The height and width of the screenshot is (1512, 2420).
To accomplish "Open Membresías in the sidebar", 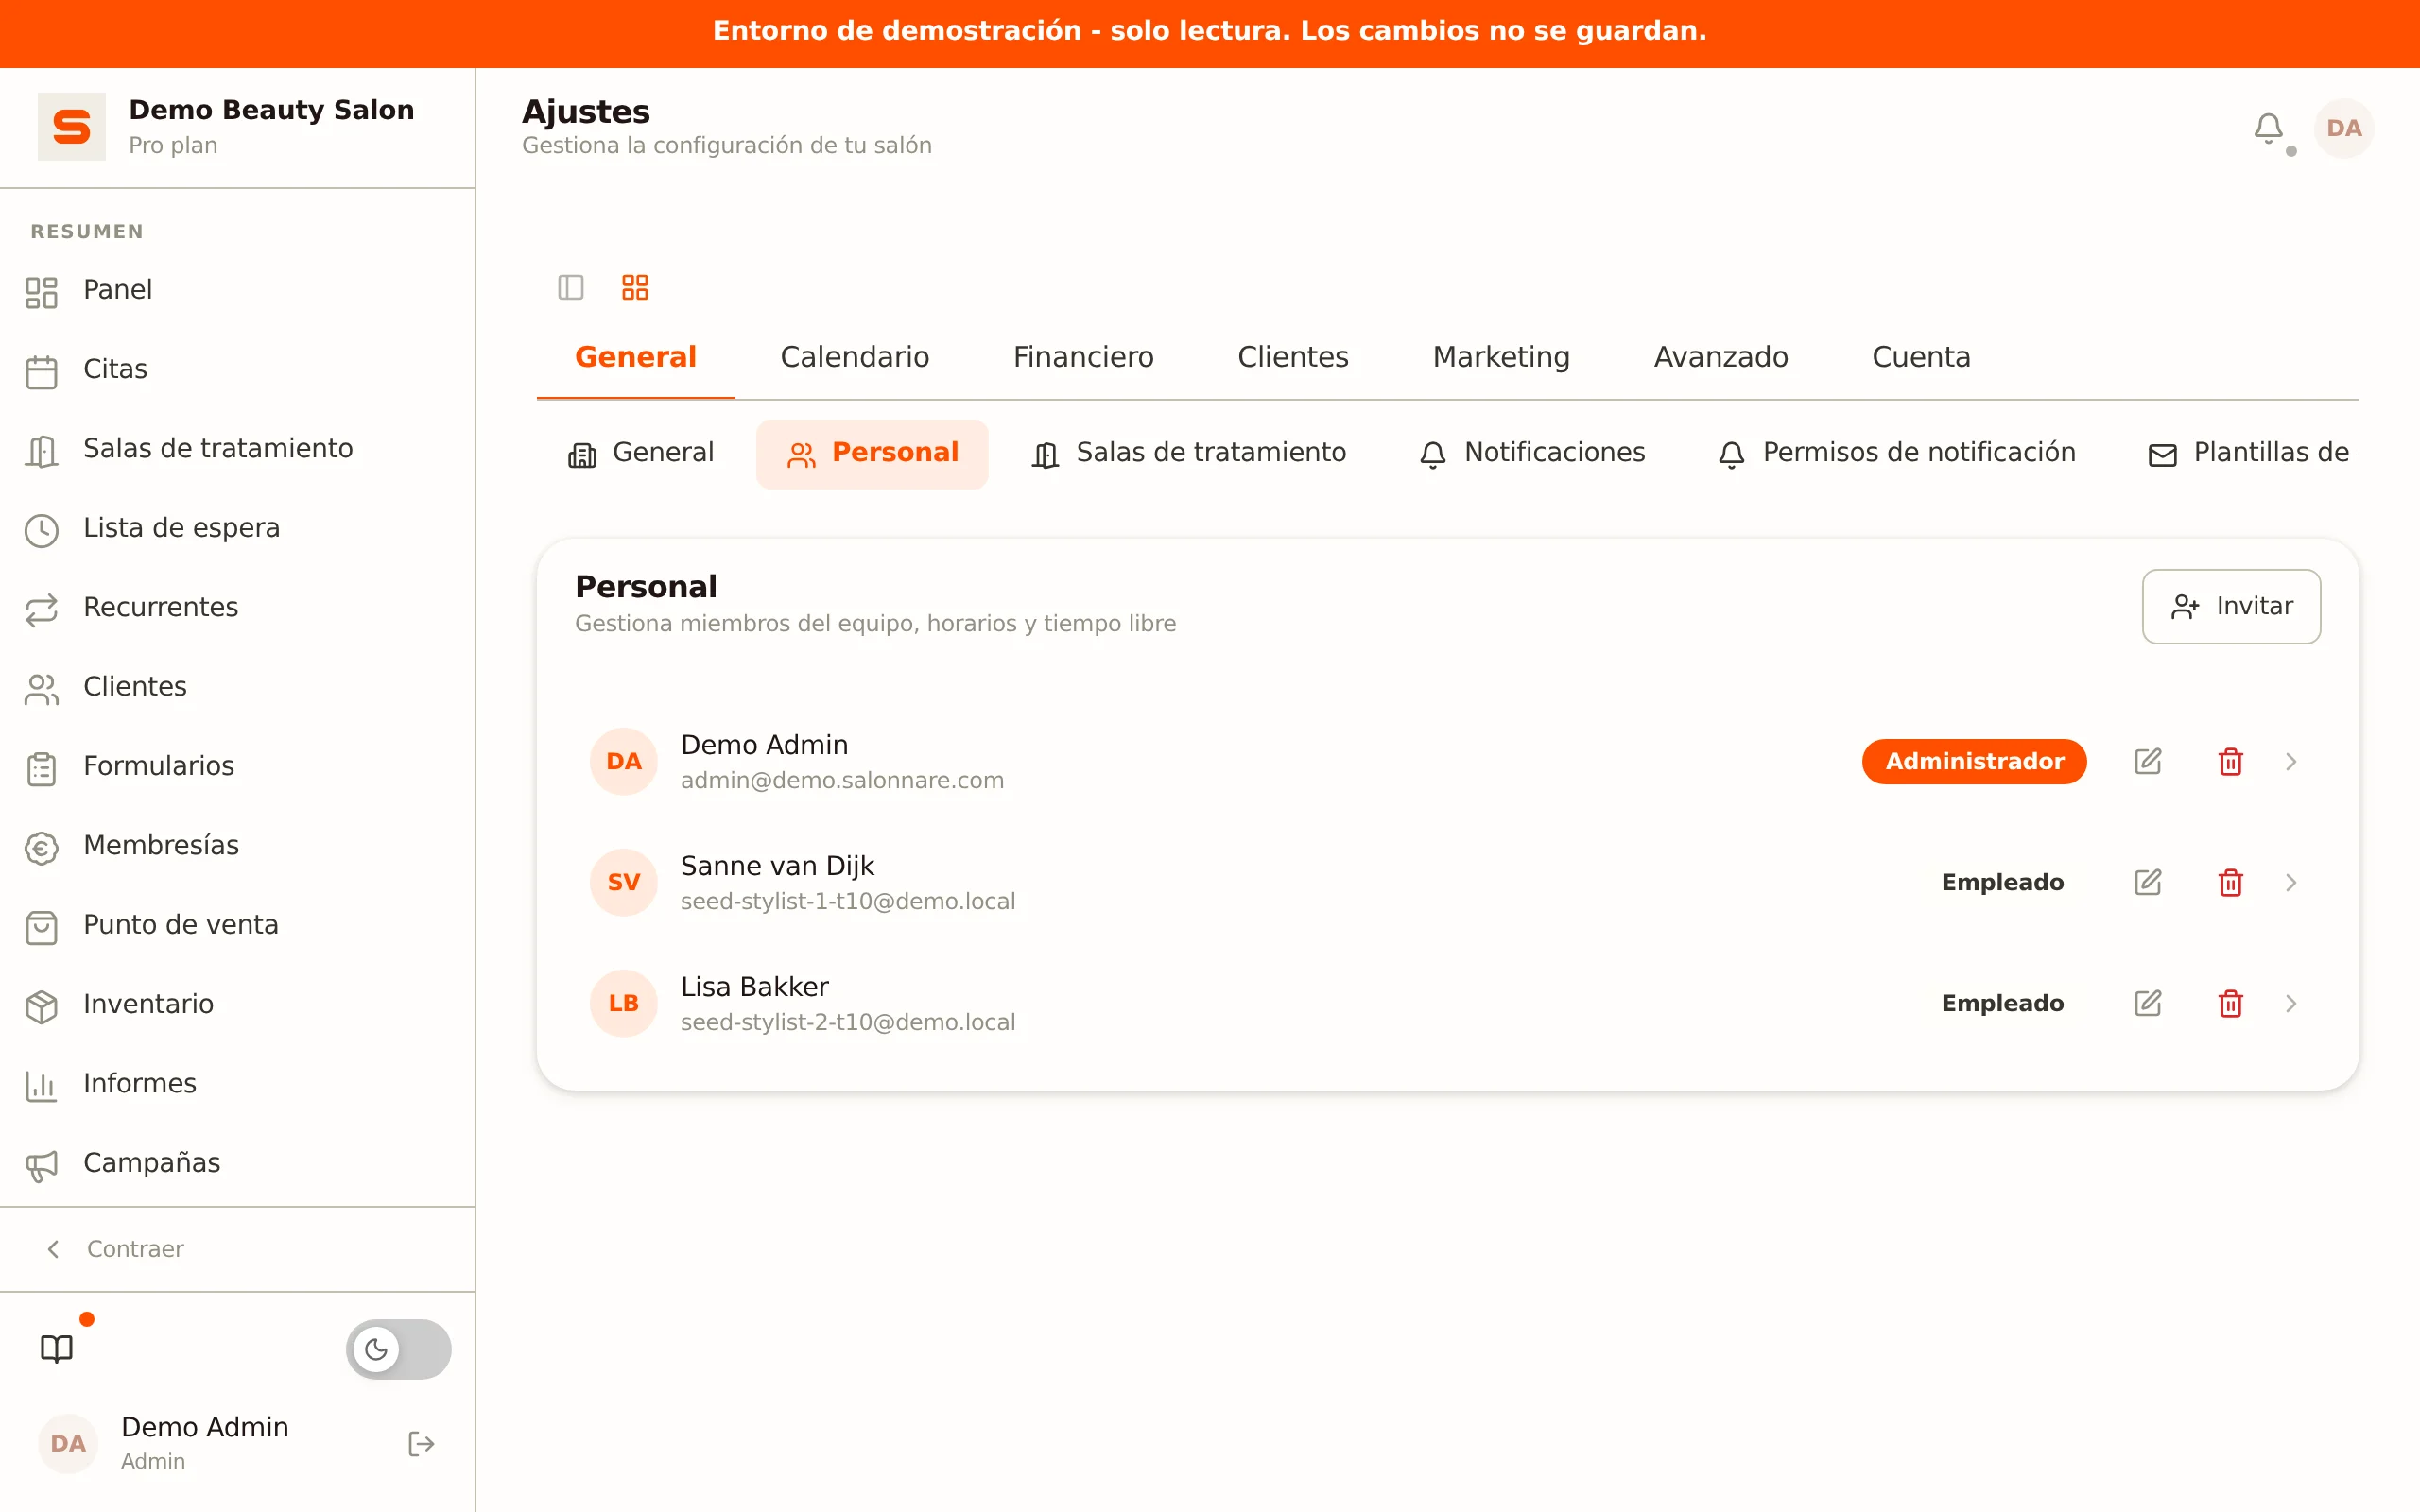I will (237, 846).
